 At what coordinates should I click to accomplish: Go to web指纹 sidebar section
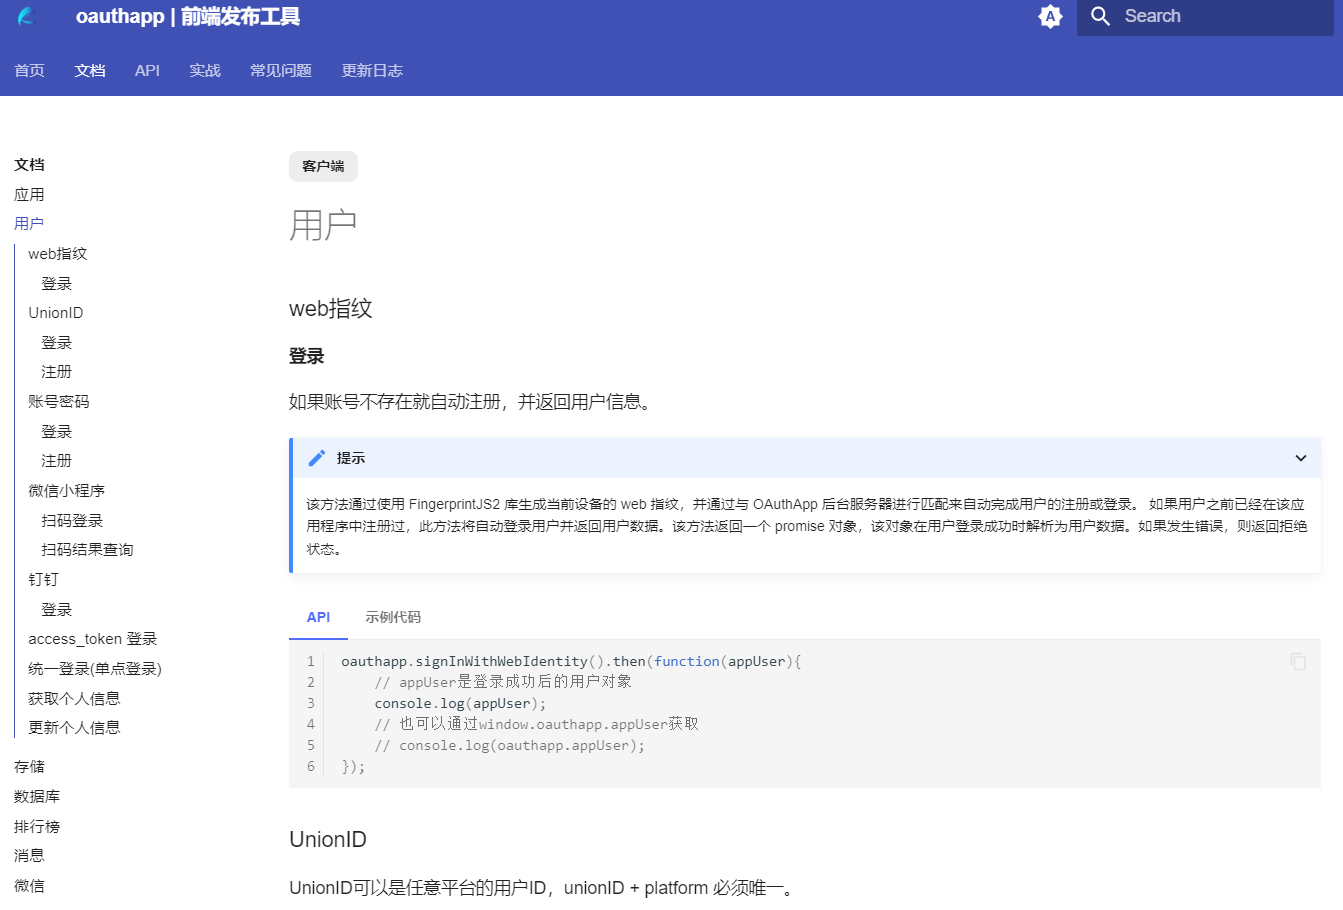[58, 253]
